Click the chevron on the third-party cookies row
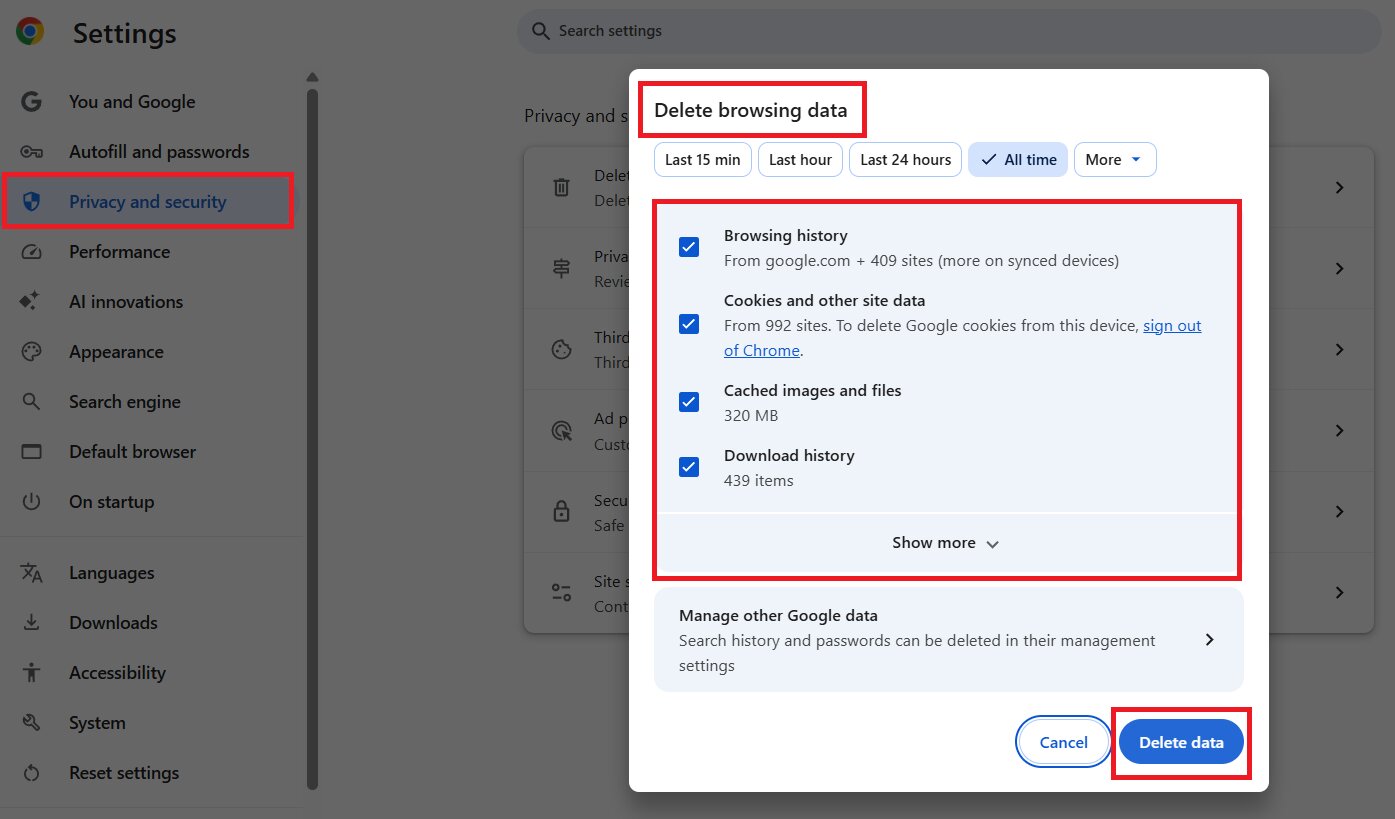The width and height of the screenshot is (1395, 819). (1339, 350)
